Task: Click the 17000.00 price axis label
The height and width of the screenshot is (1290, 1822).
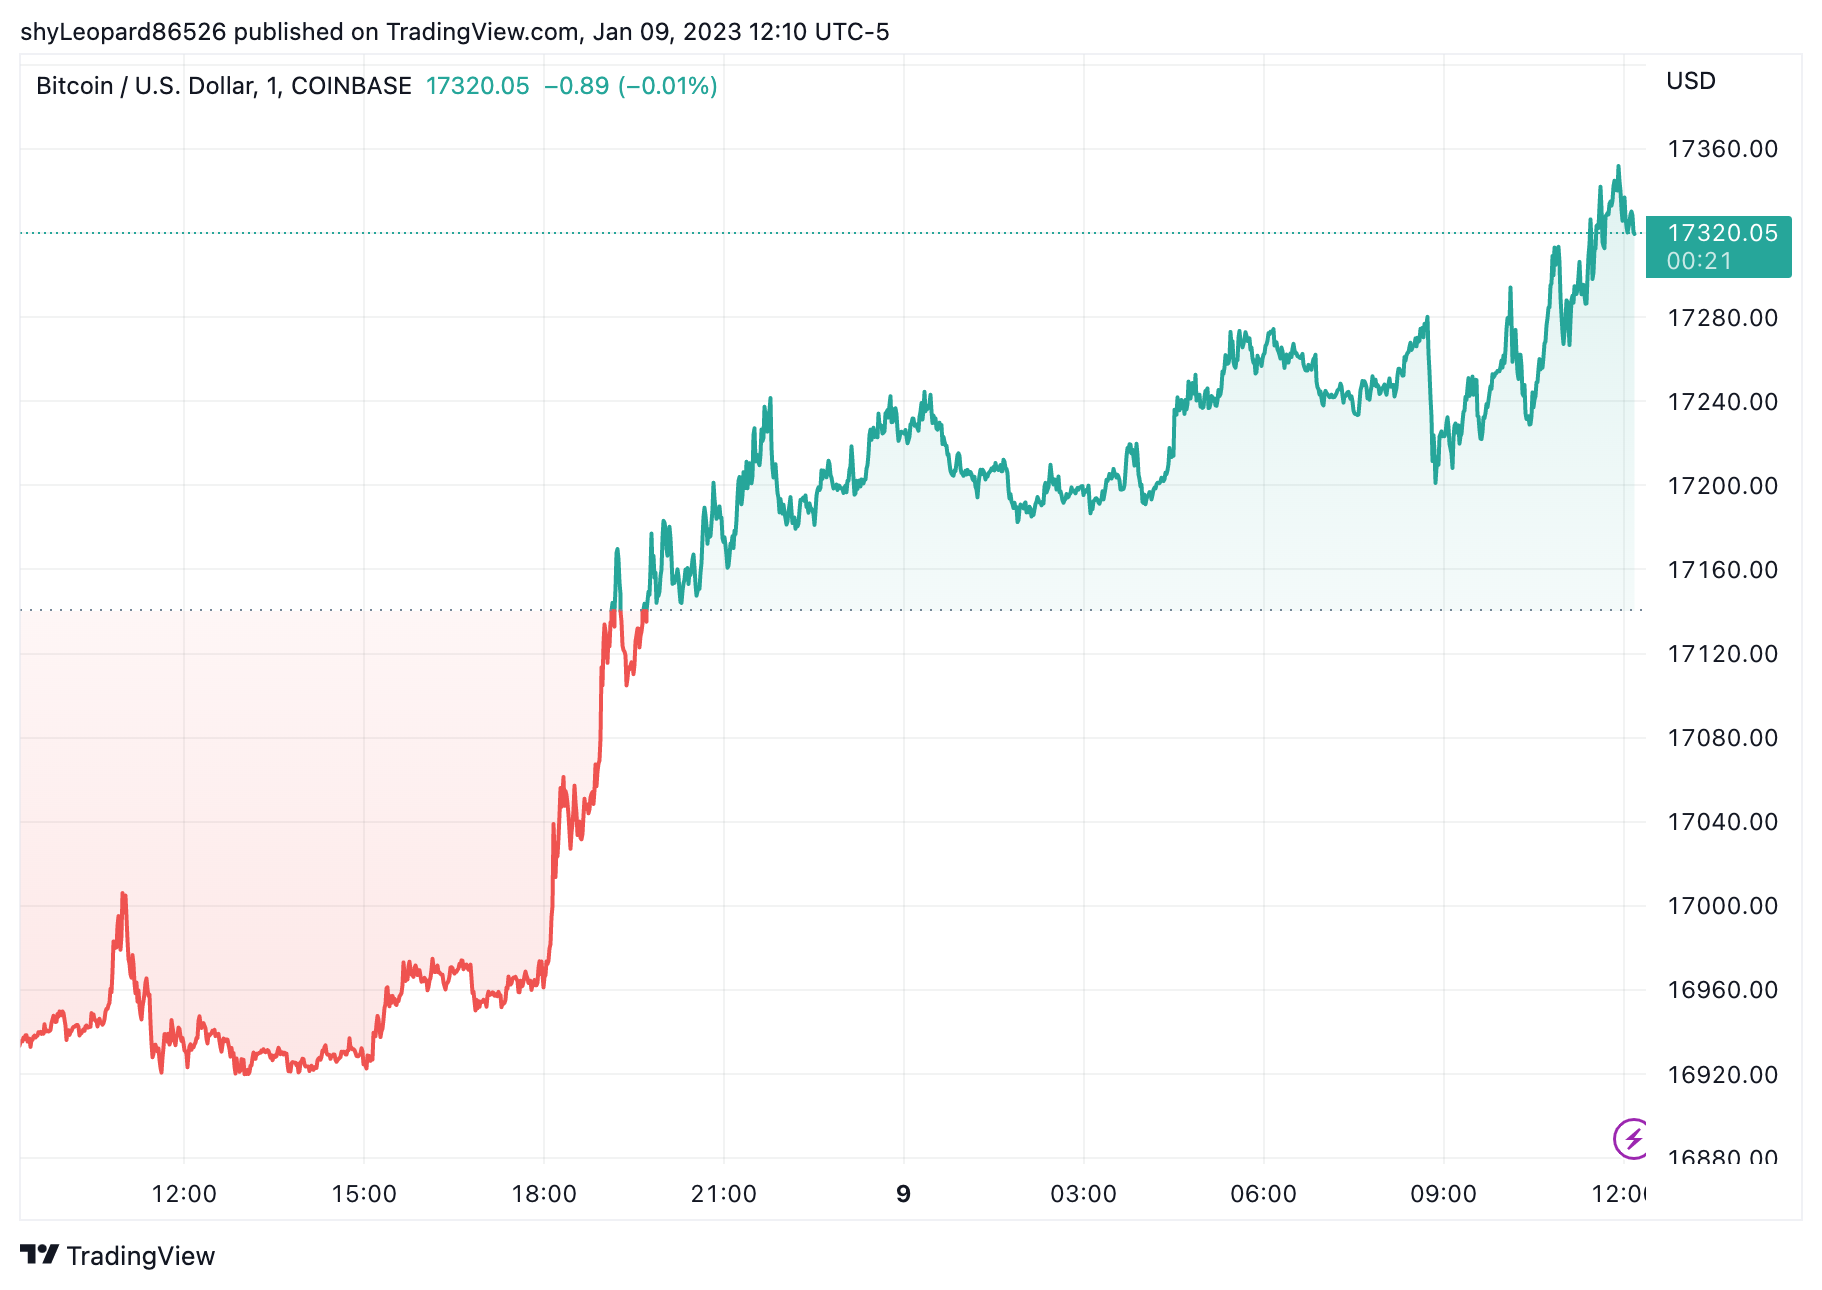Action: tap(1722, 906)
